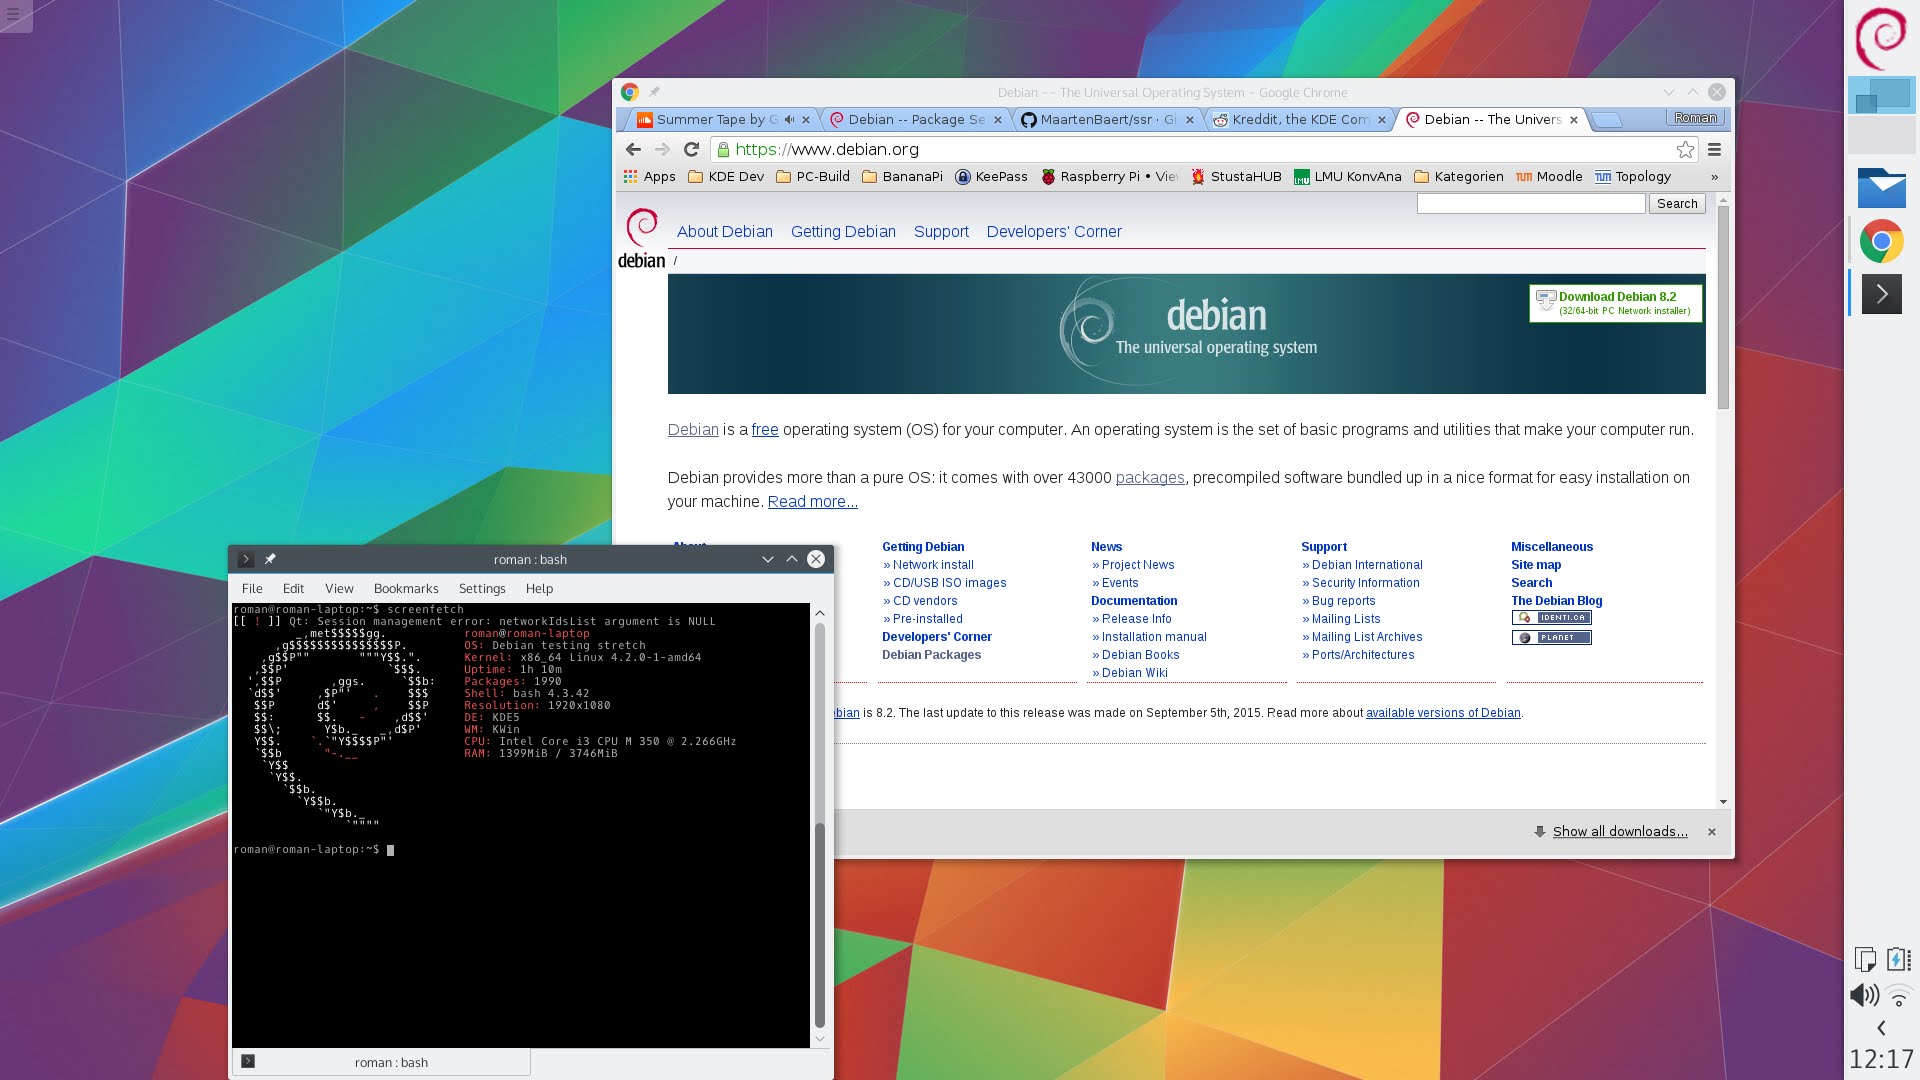Open the Raspberry Pi bookmark
The width and height of the screenshot is (1920, 1080).
click(x=1109, y=176)
